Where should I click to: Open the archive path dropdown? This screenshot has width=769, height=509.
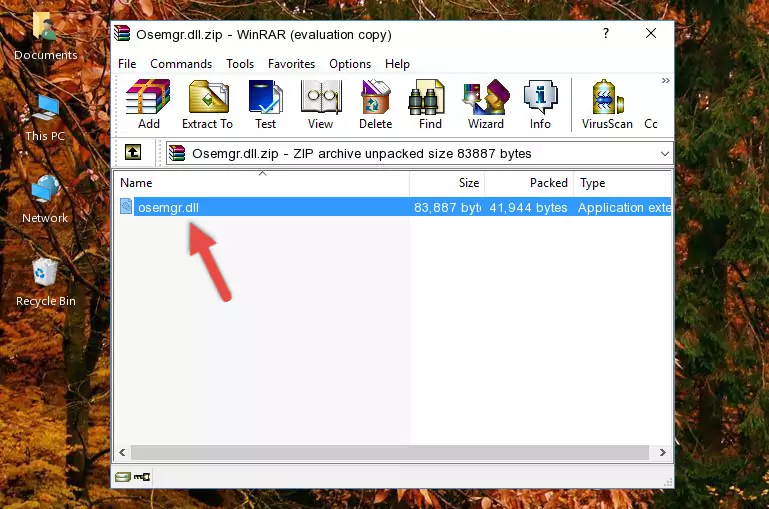click(x=665, y=153)
